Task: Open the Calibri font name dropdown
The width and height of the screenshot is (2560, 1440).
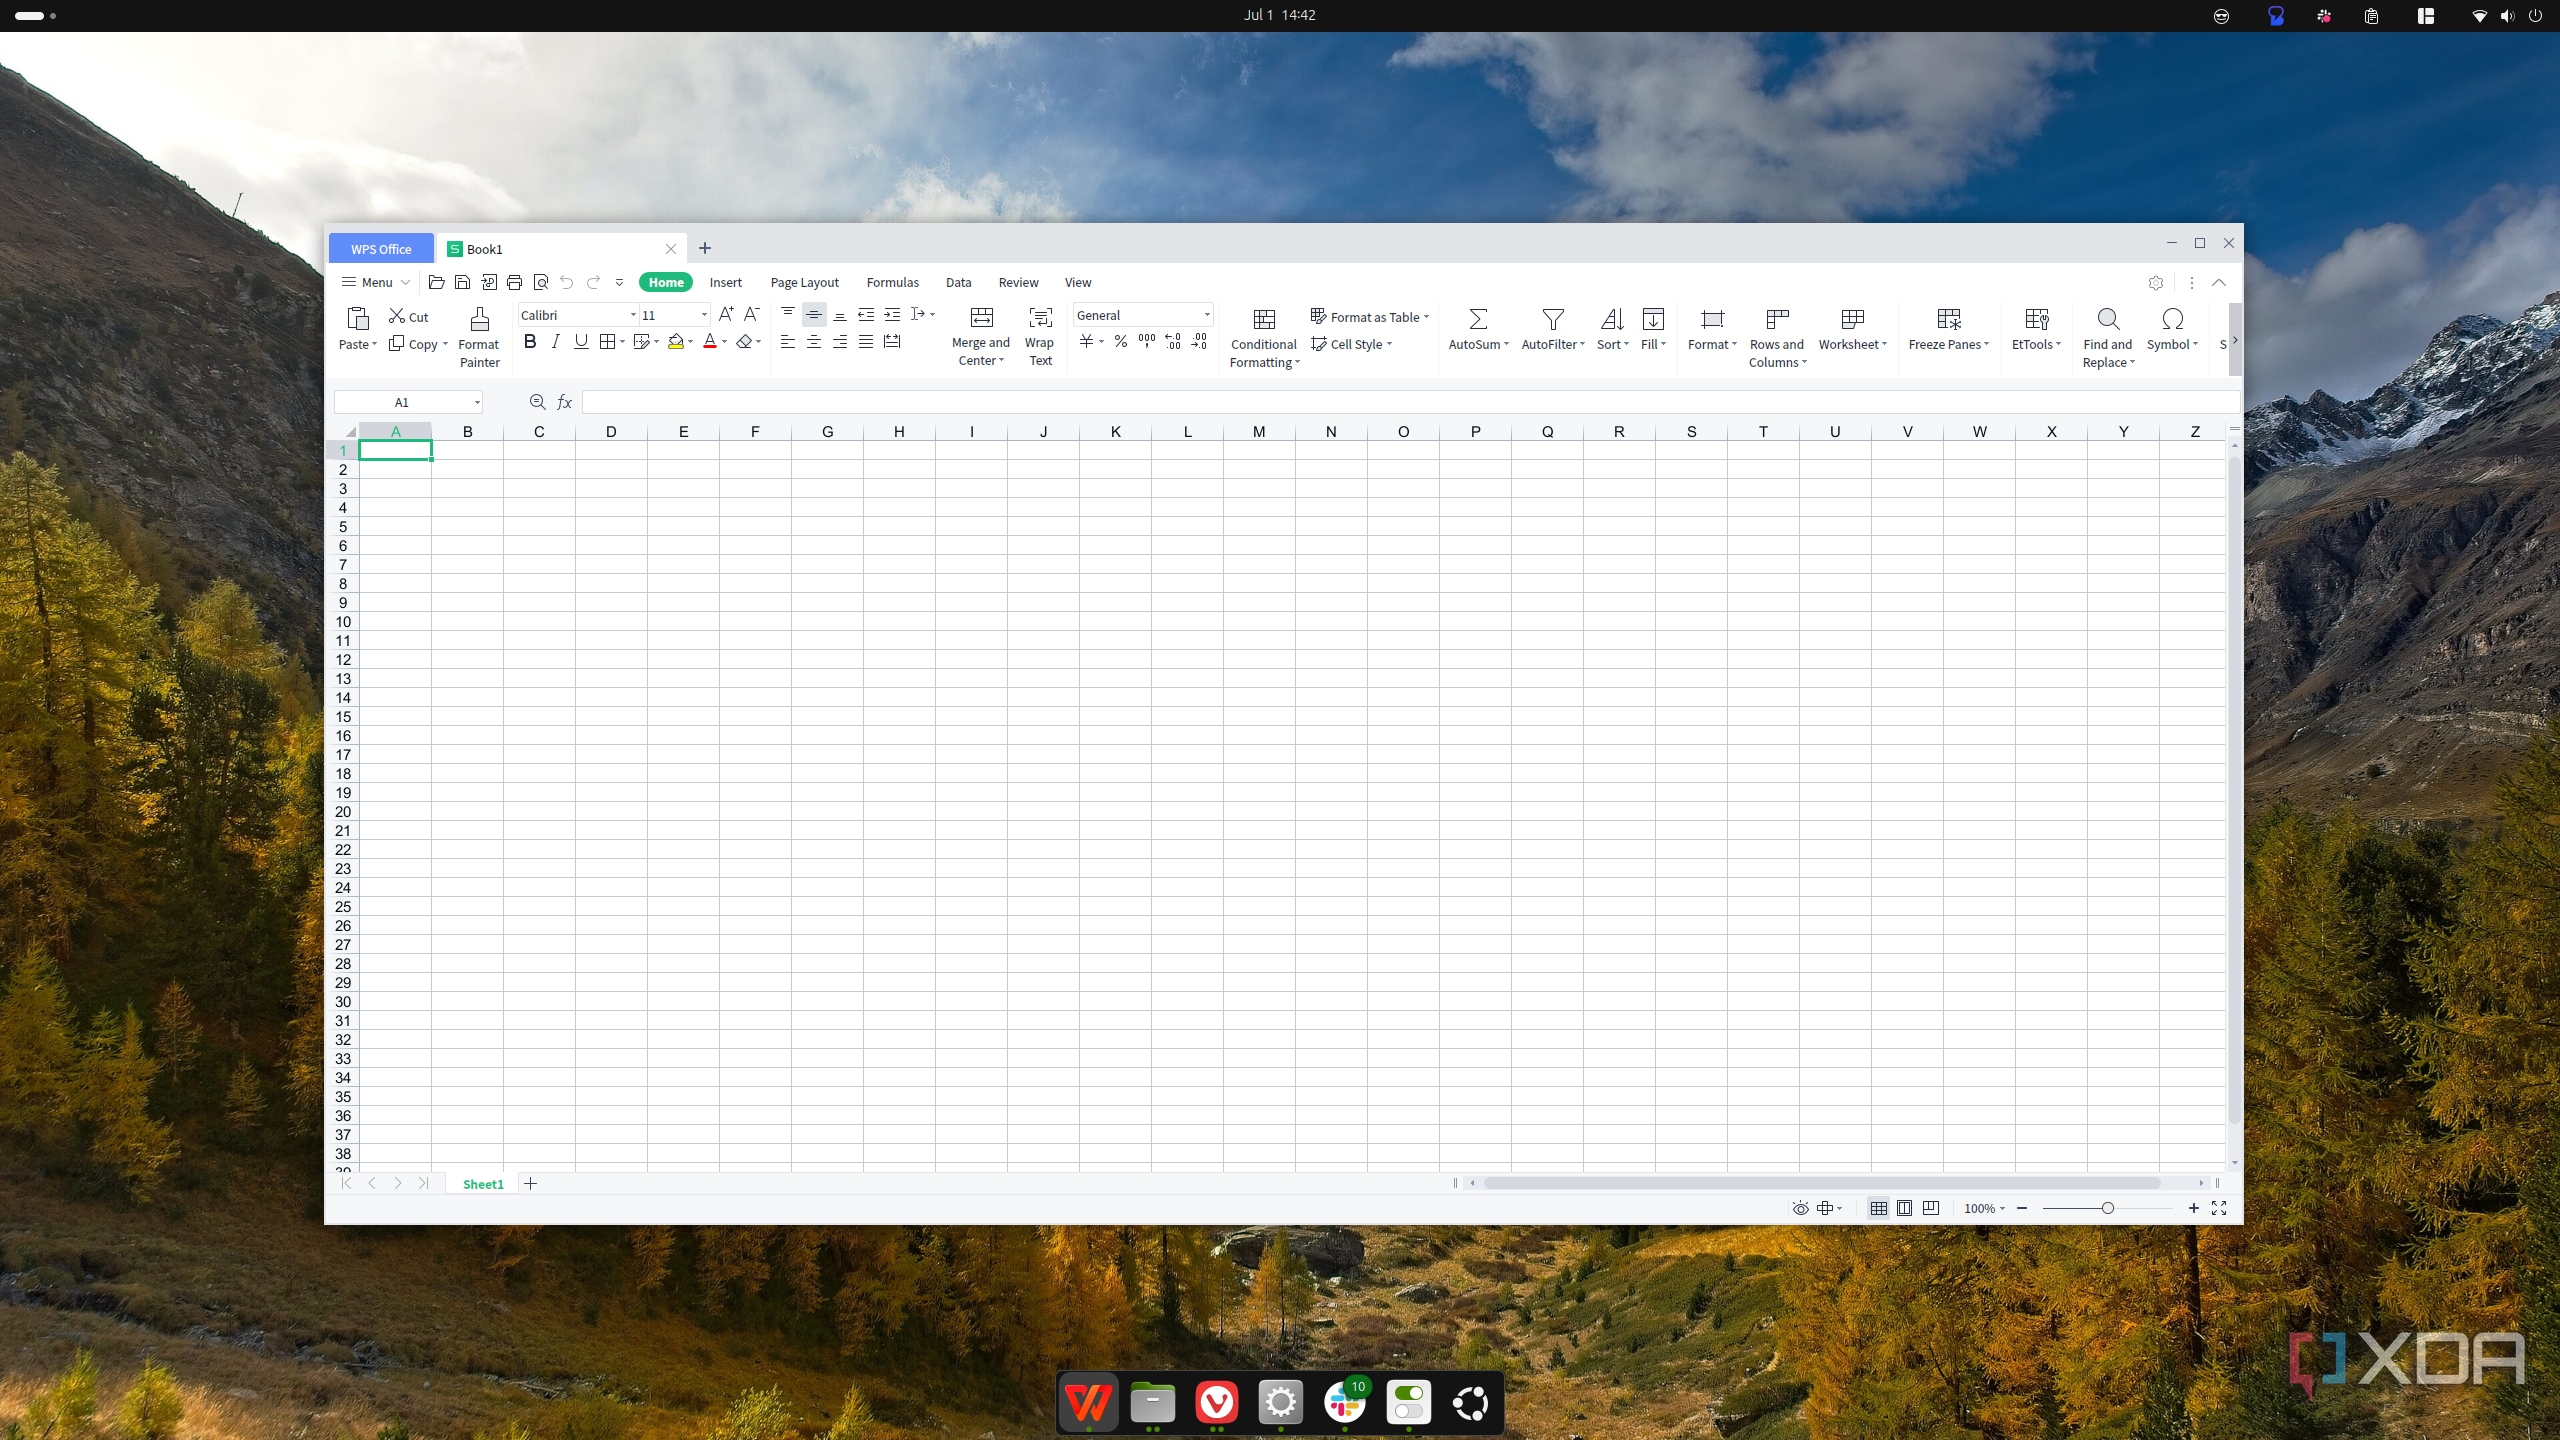Action: coord(633,315)
